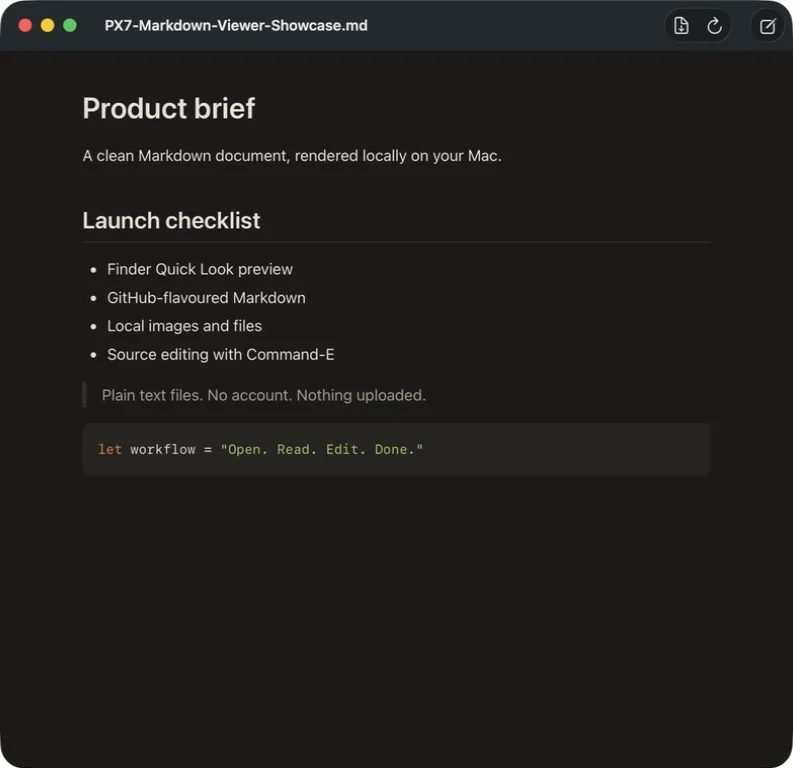Image resolution: width=793 pixels, height=768 pixels.
Task: Select Local images and files bullet
Action: (185, 326)
